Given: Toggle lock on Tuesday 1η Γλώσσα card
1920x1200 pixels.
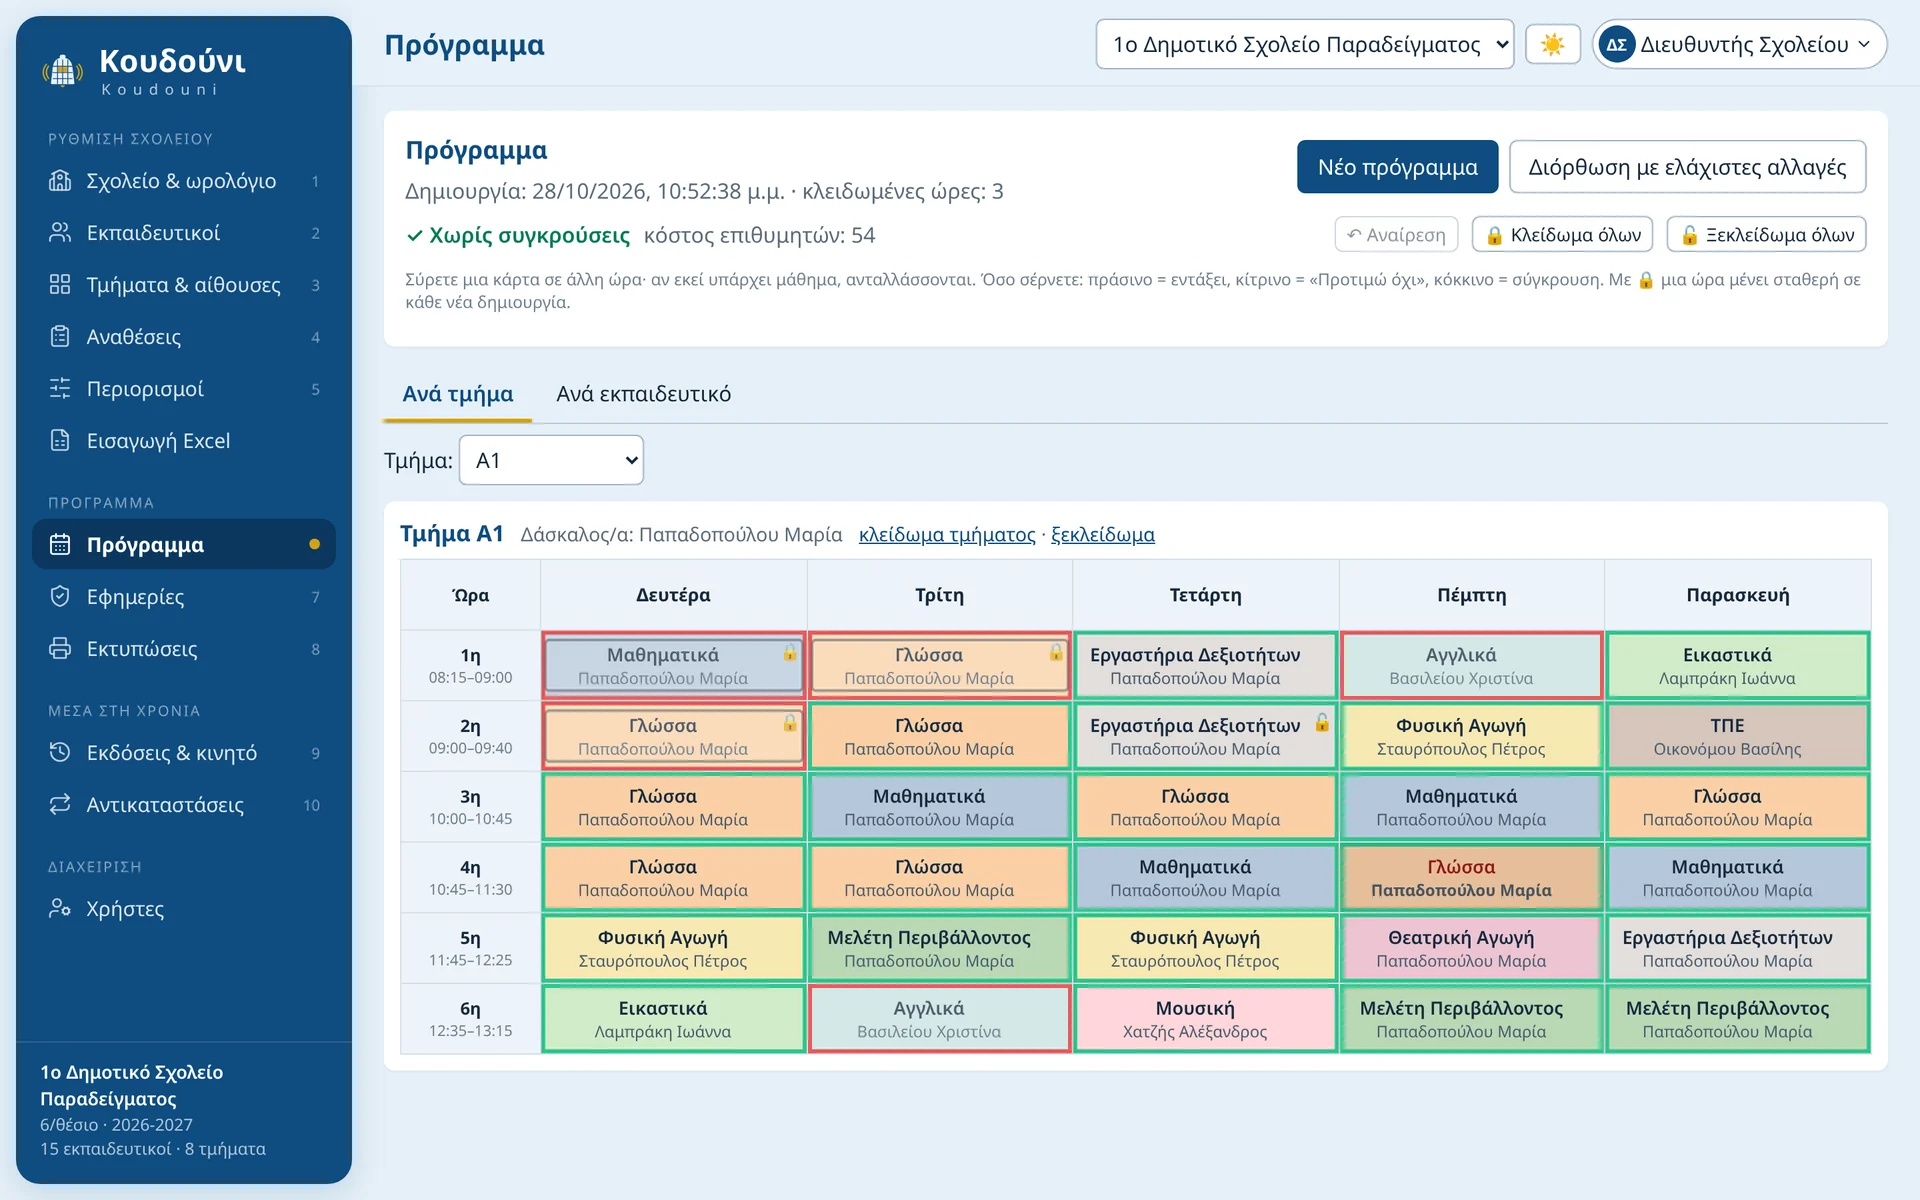Looking at the screenshot, I should coord(1056,653).
